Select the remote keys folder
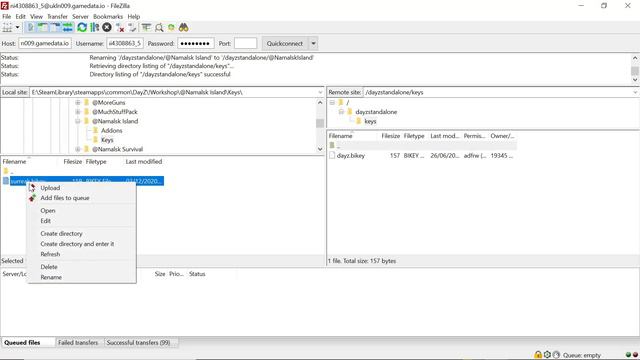 point(370,121)
